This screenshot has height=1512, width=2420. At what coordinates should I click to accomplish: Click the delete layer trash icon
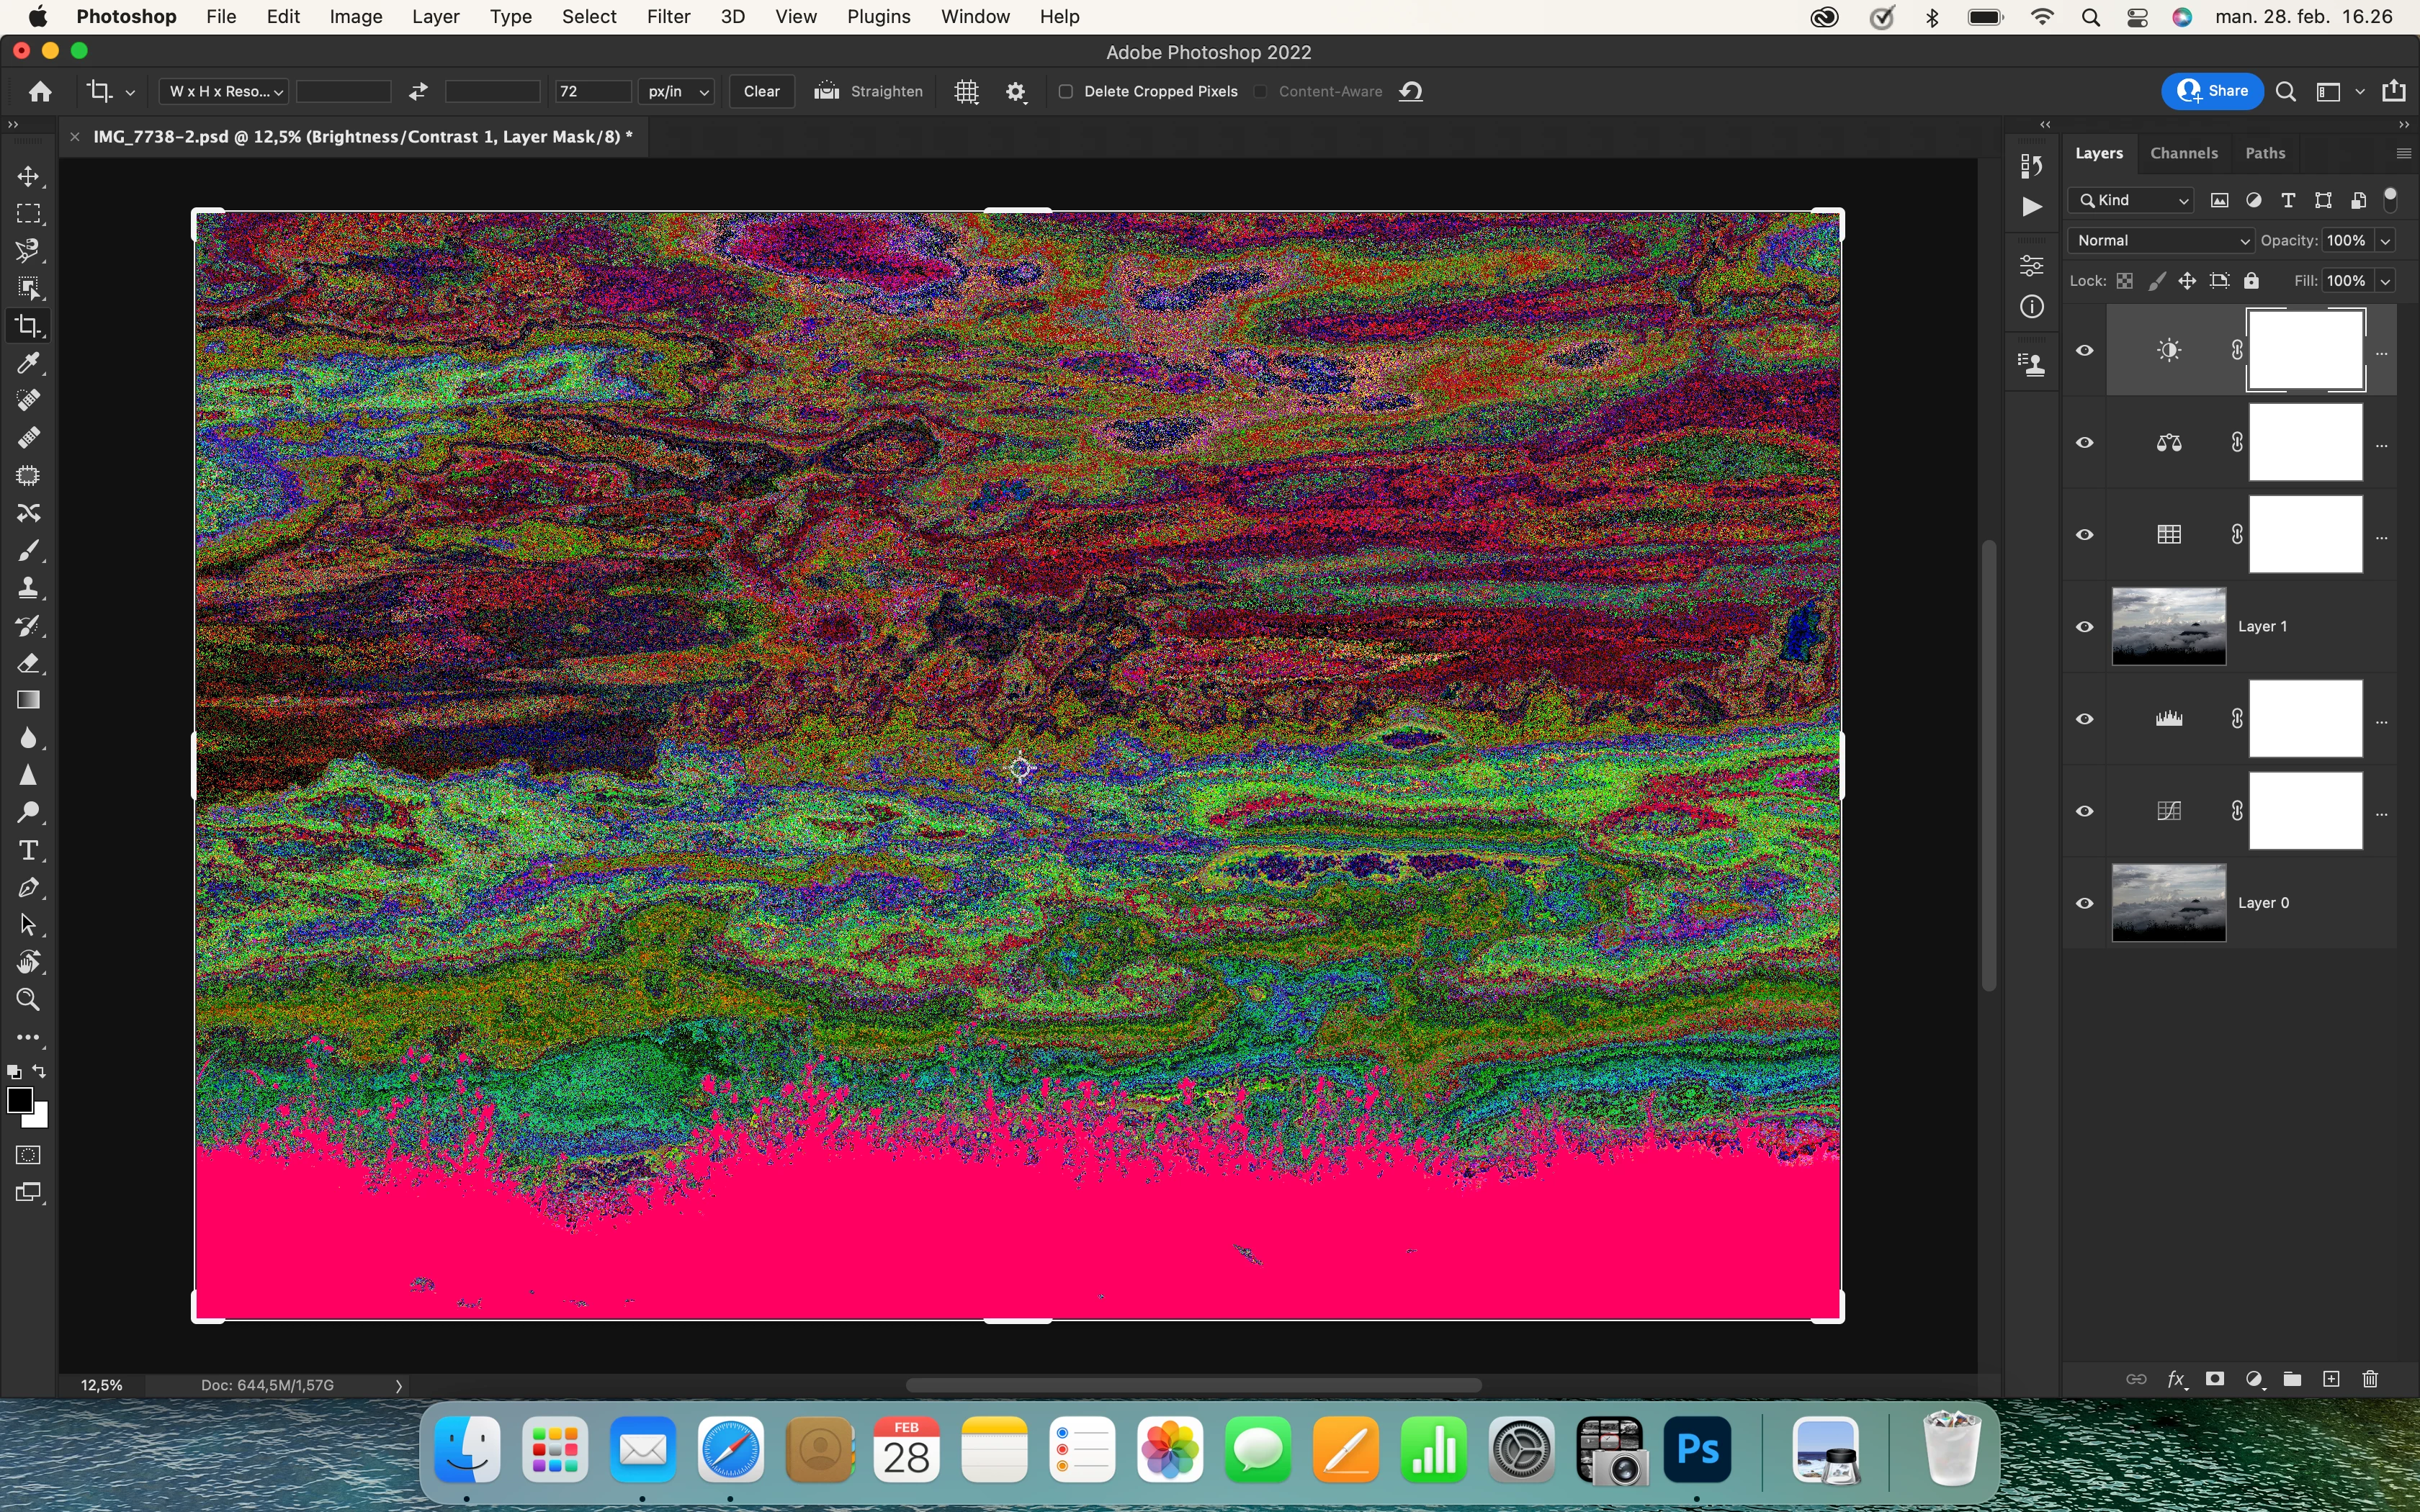pos(2369,1379)
